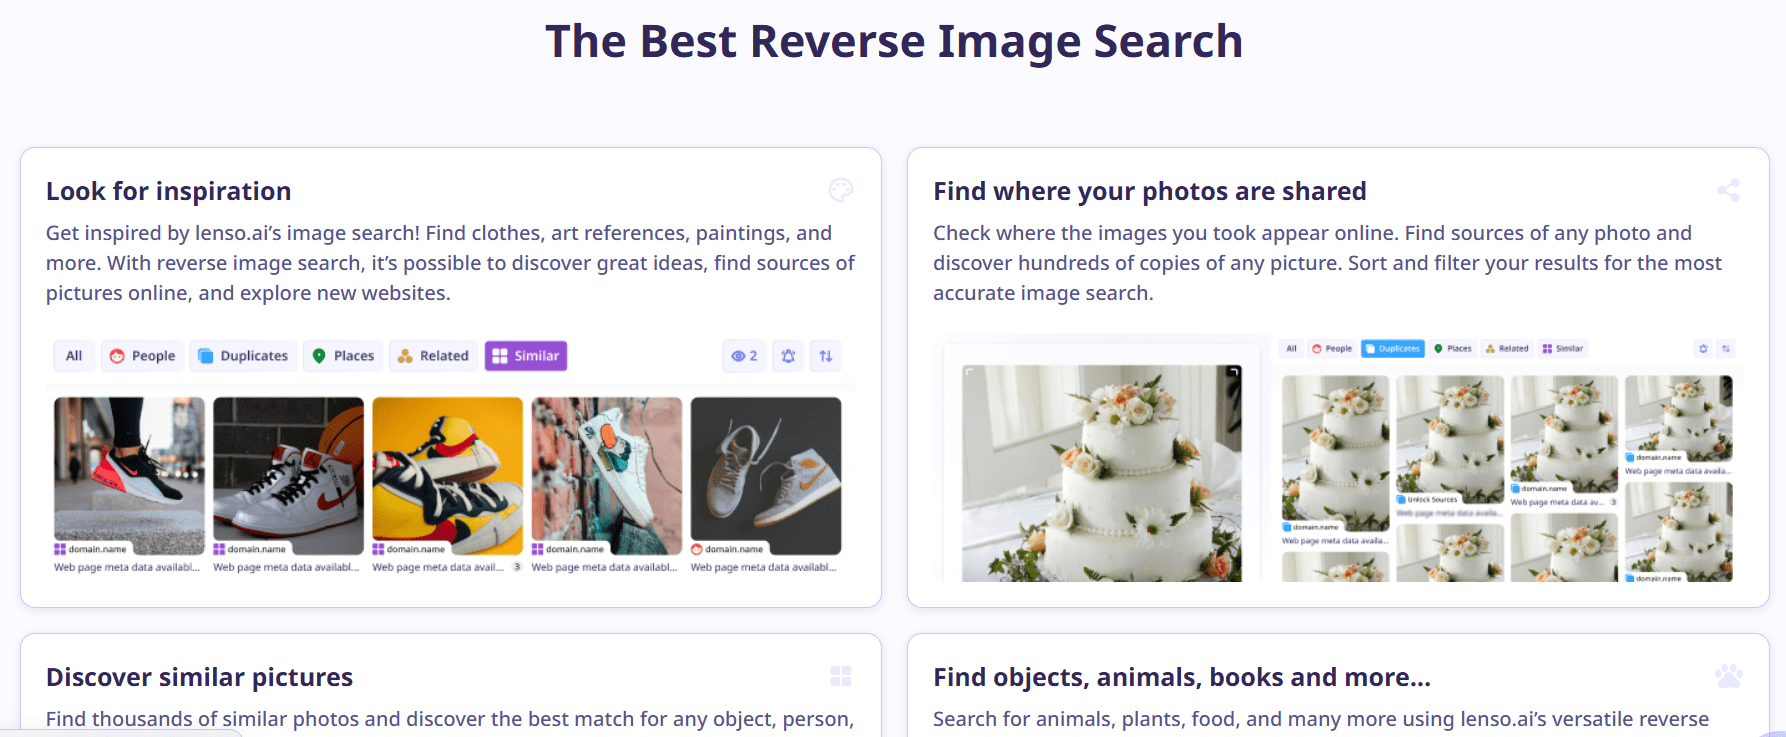Select the Places filter tab
Screen dimensions: 1786x737
(x=343, y=356)
